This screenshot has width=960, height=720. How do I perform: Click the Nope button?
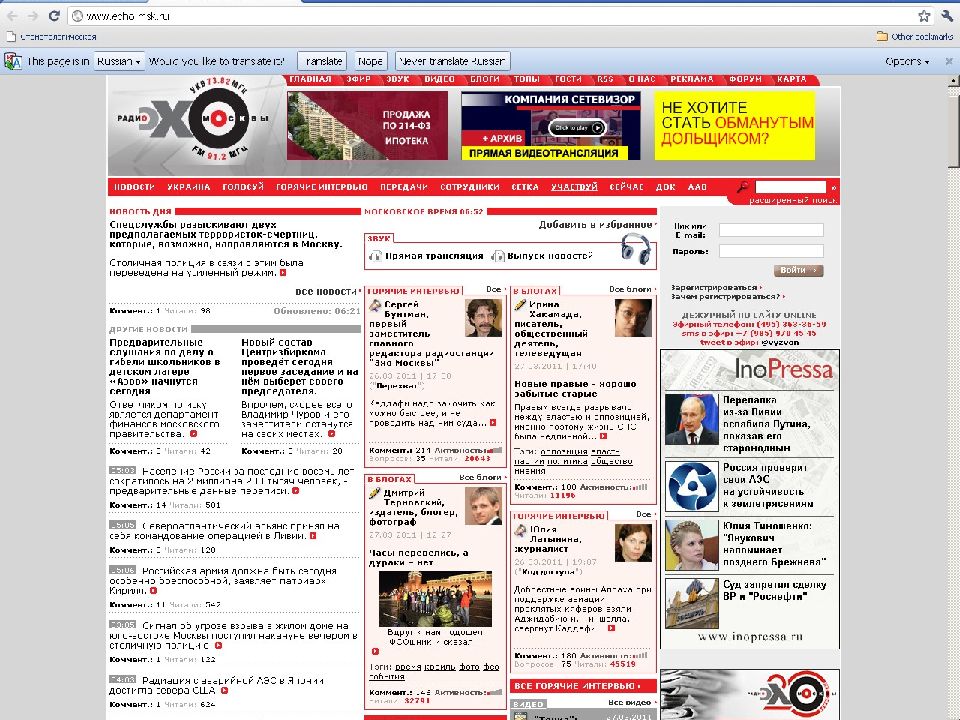(370, 61)
